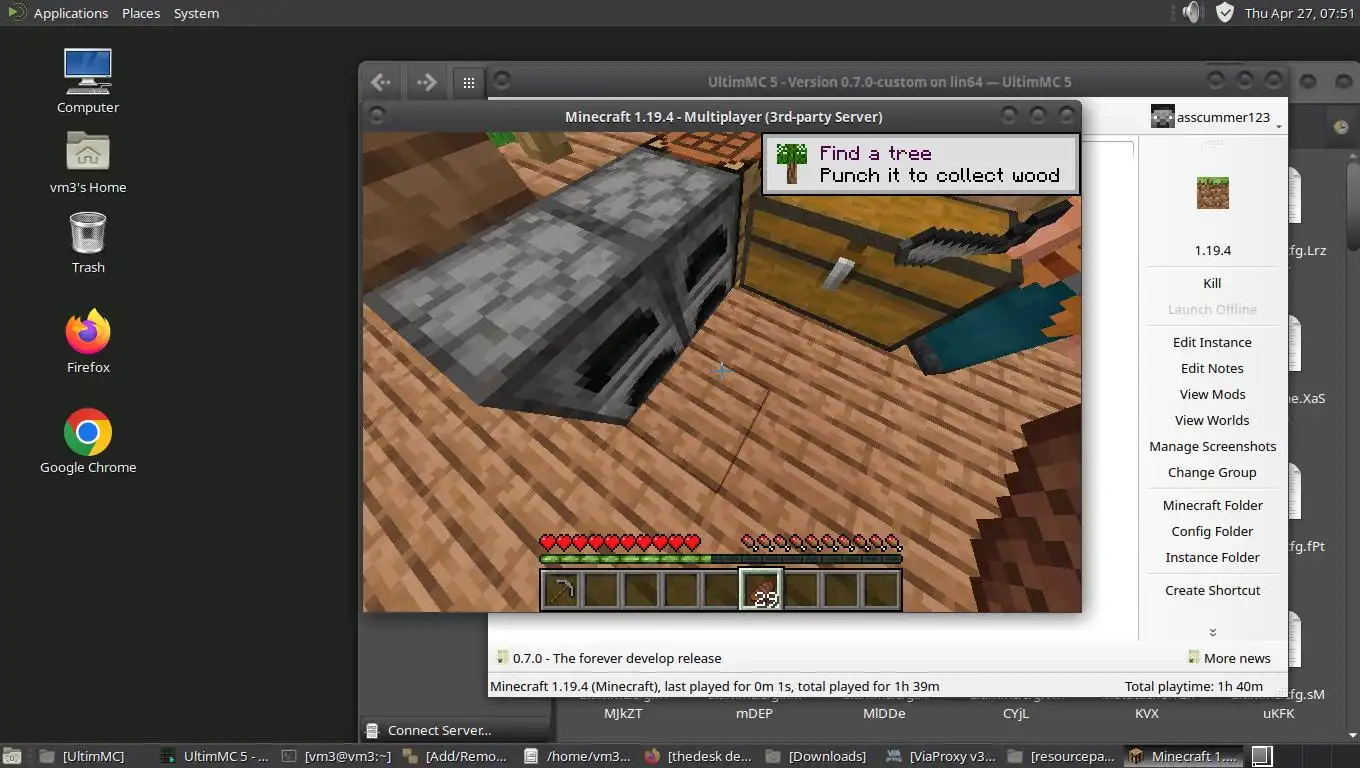Click Edit Instance in UltimMC sidebar
This screenshot has width=1360, height=768.
[x=1213, y=342]
